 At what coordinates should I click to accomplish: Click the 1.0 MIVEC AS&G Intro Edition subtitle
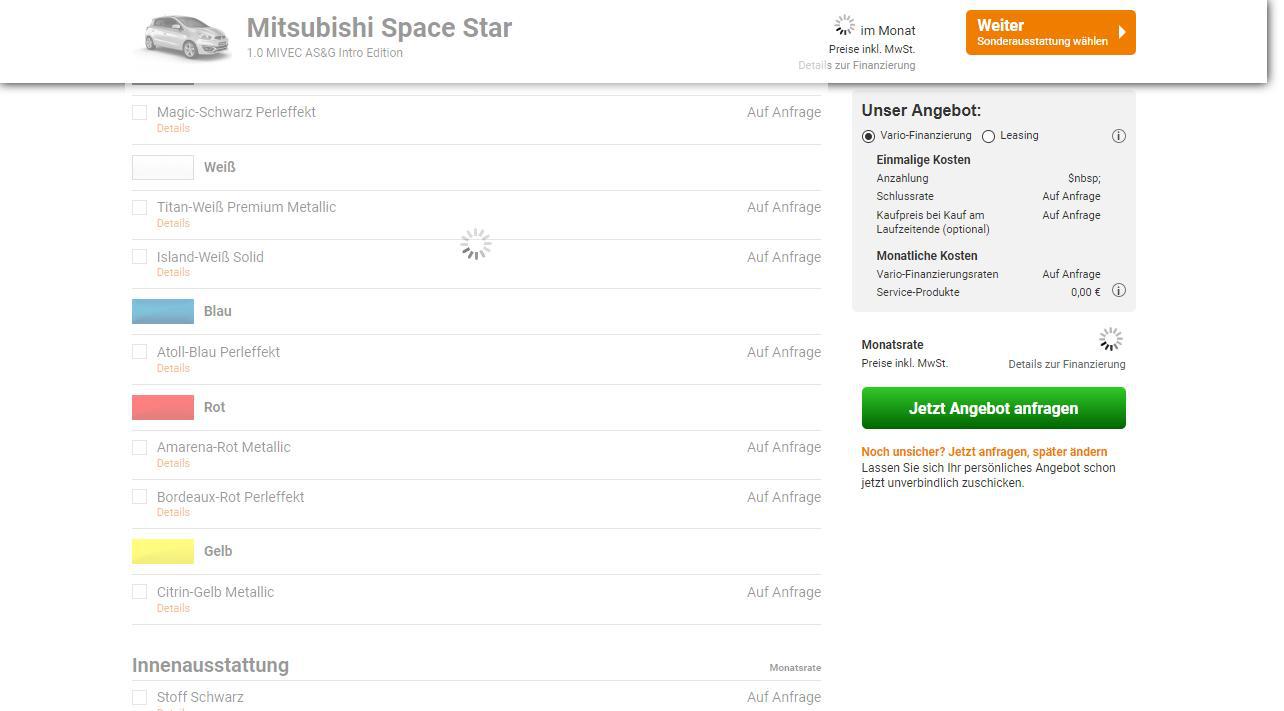[x=325, y=53]
